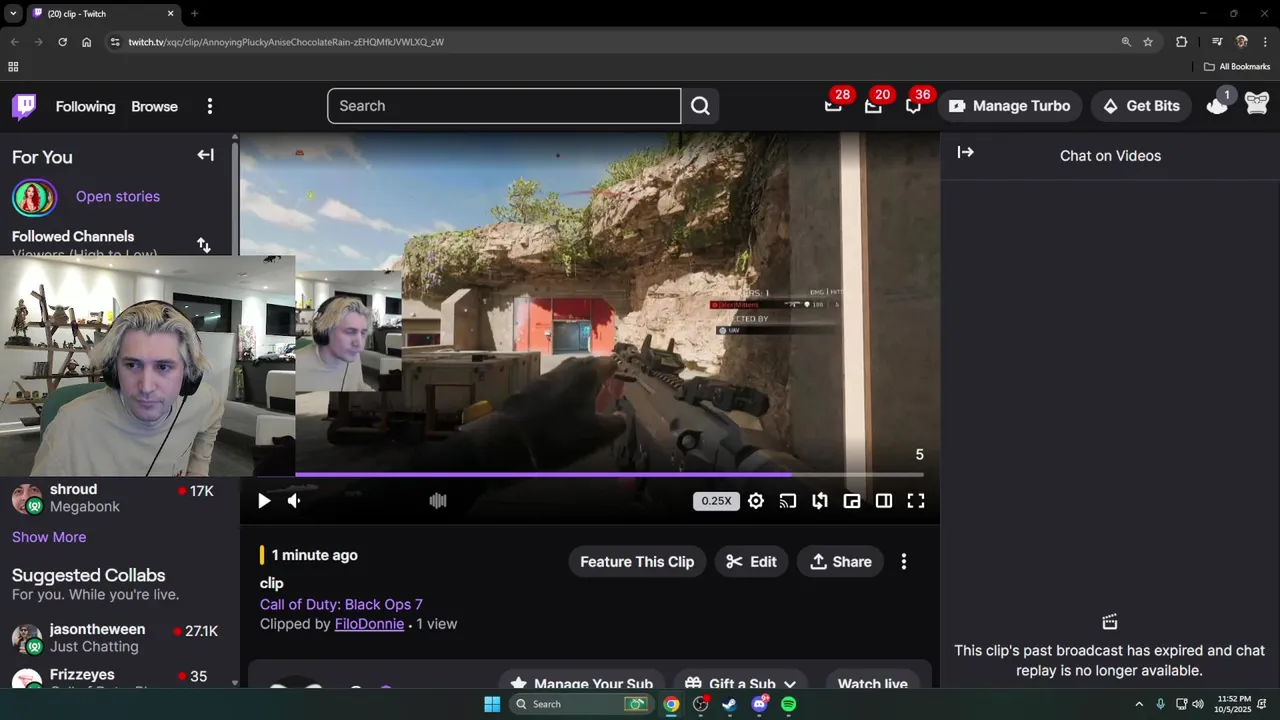This screenshot has width=1280, height=720.
Task: Open whispers icon showing 20 badge
Action: coord(873,105)
